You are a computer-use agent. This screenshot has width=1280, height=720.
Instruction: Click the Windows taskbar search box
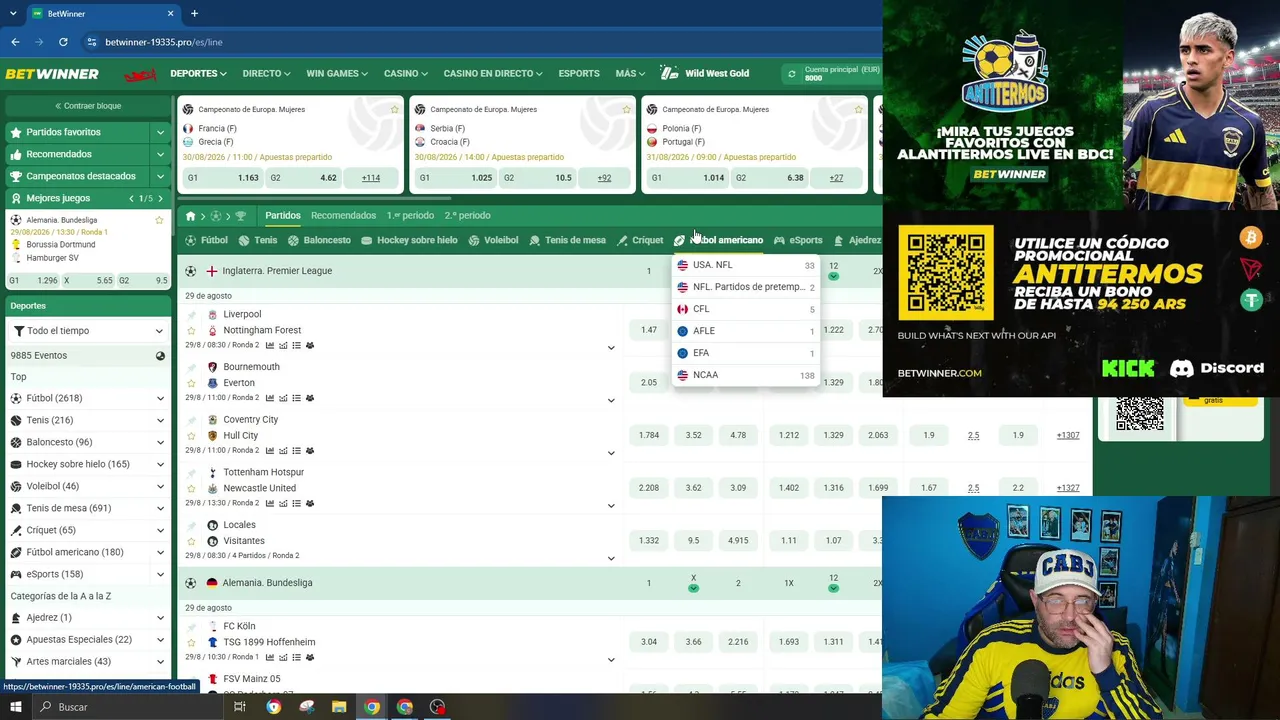tap(130, 707)
